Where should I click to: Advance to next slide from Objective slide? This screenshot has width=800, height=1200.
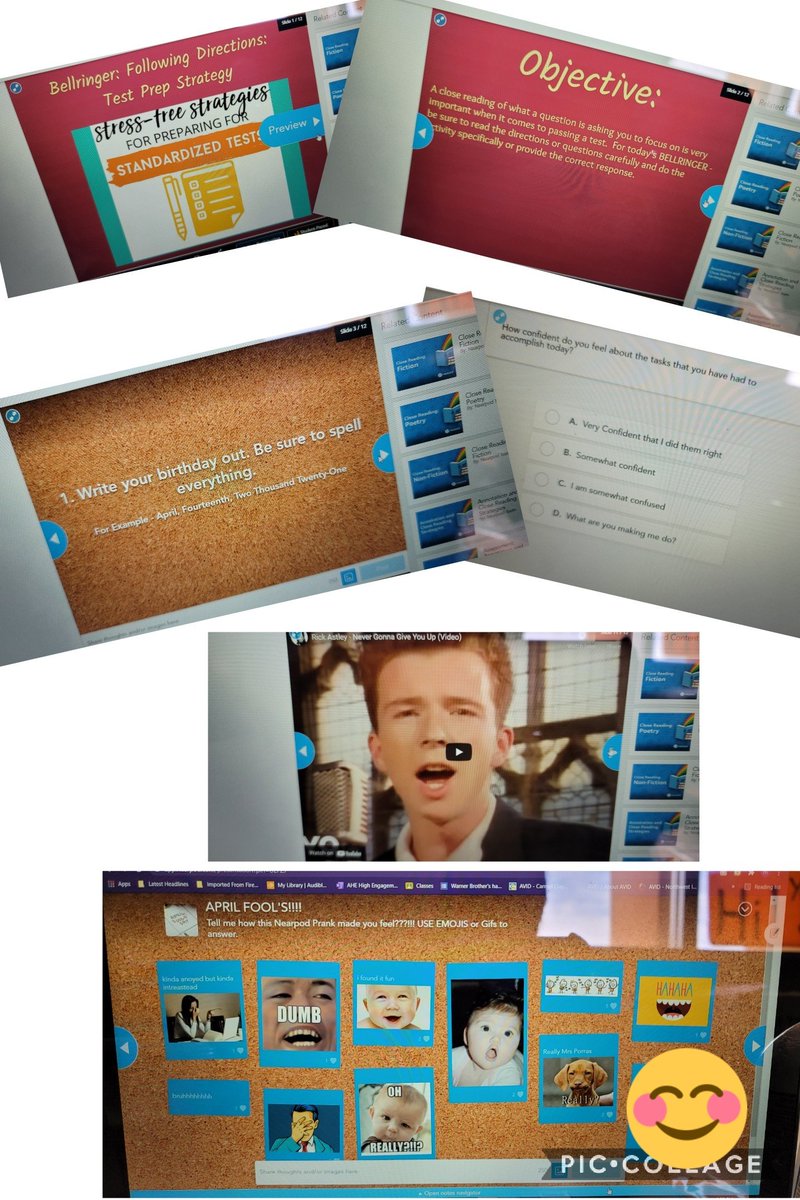[711, 201]
